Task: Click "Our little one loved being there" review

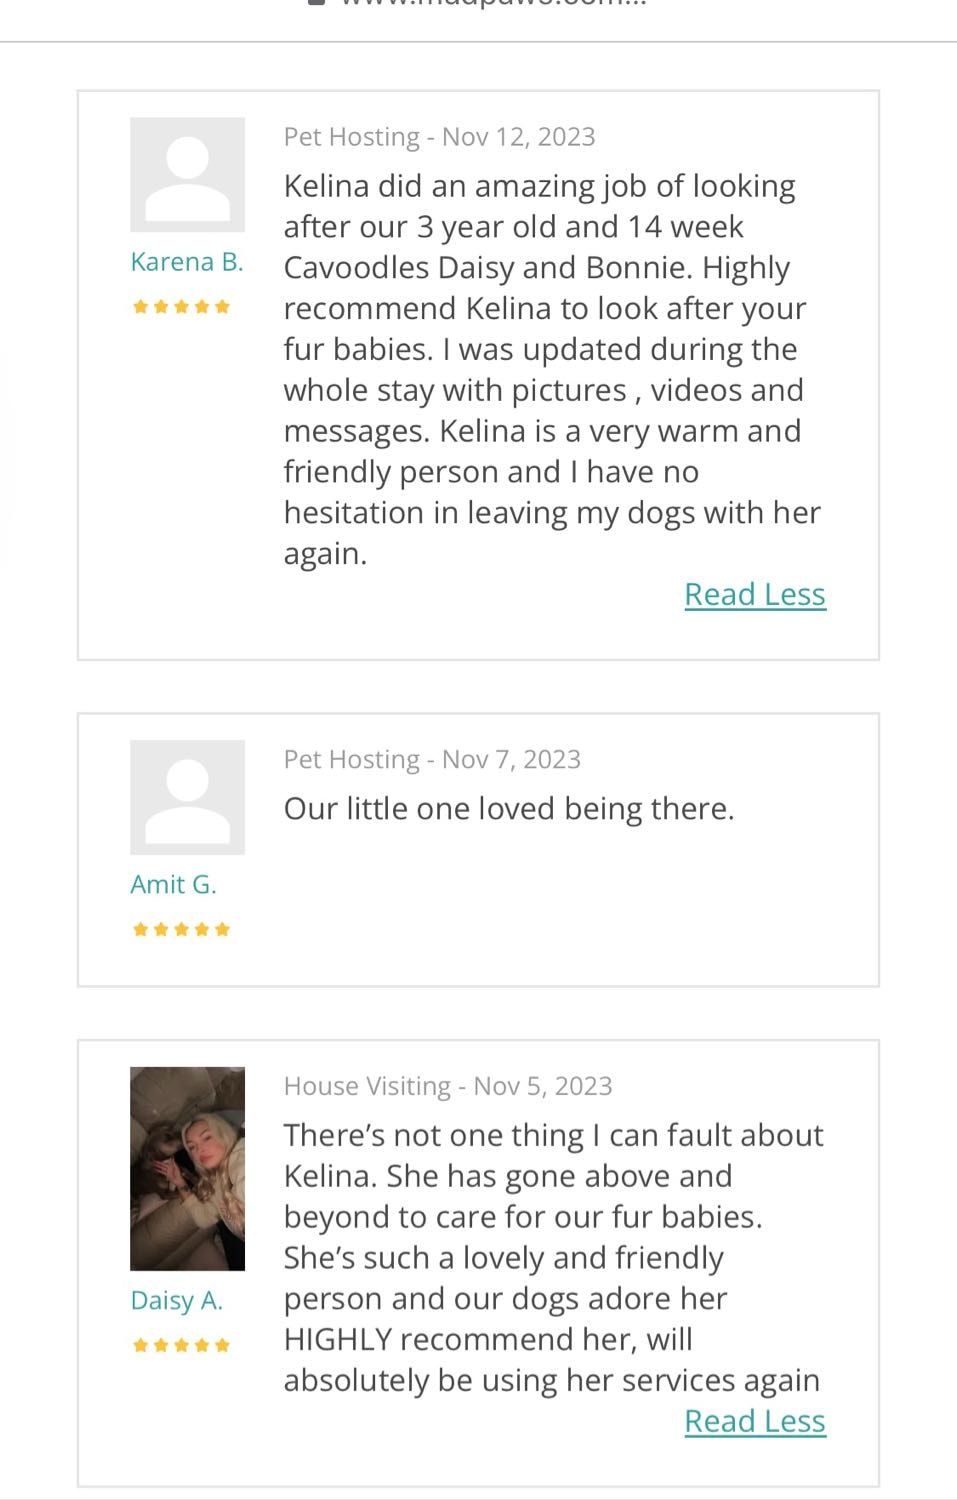Action: [x=509, y=808]
